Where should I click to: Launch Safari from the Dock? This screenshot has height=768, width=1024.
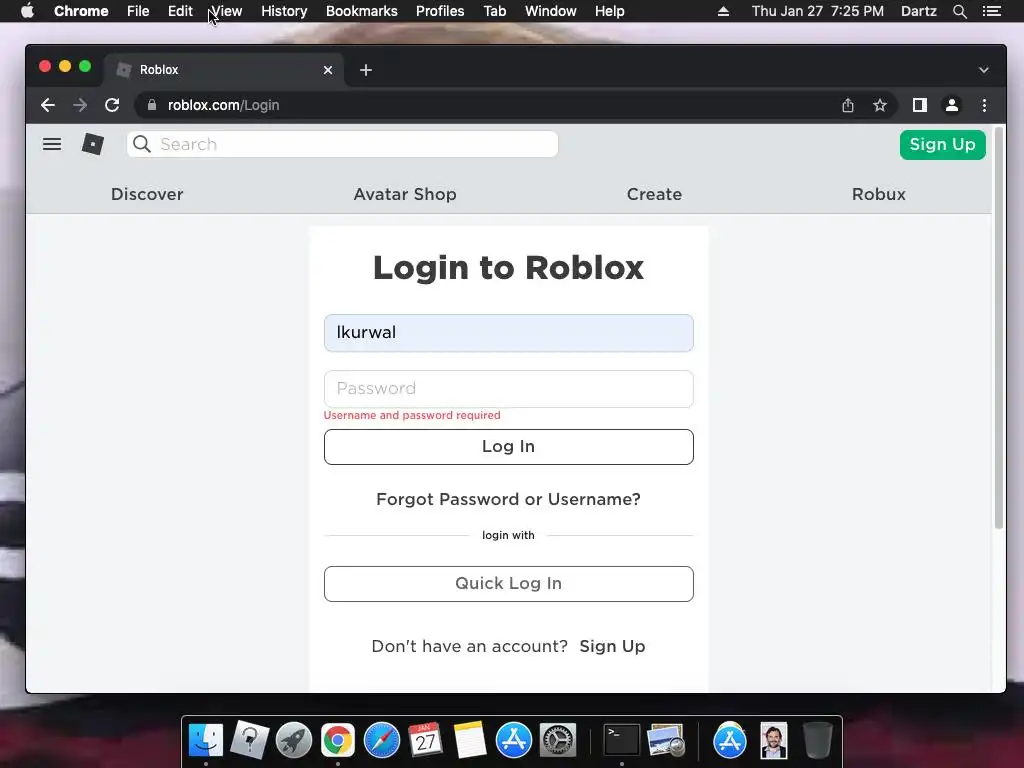(x=381, y=741)
